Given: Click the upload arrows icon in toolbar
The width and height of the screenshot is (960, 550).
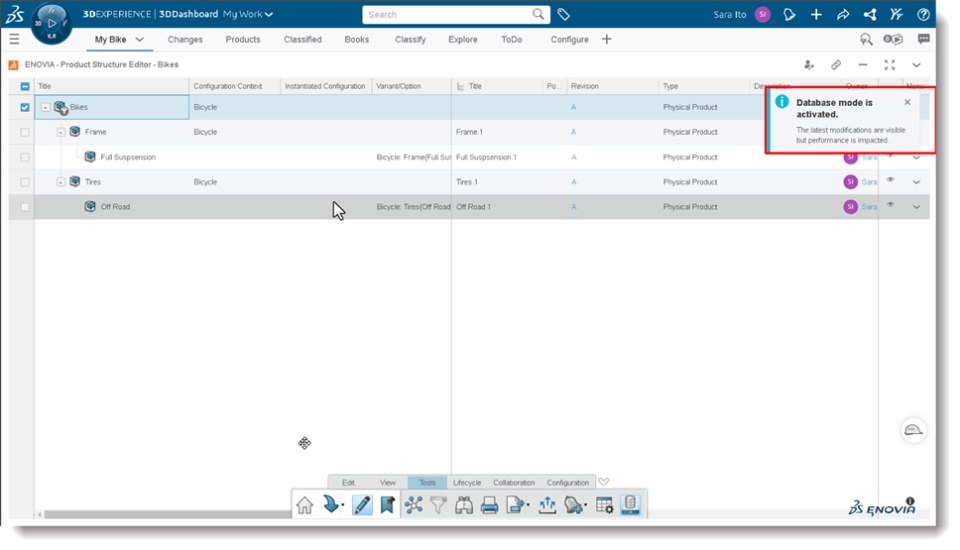Looking at the screenshot, I should (x=547, y=505).
